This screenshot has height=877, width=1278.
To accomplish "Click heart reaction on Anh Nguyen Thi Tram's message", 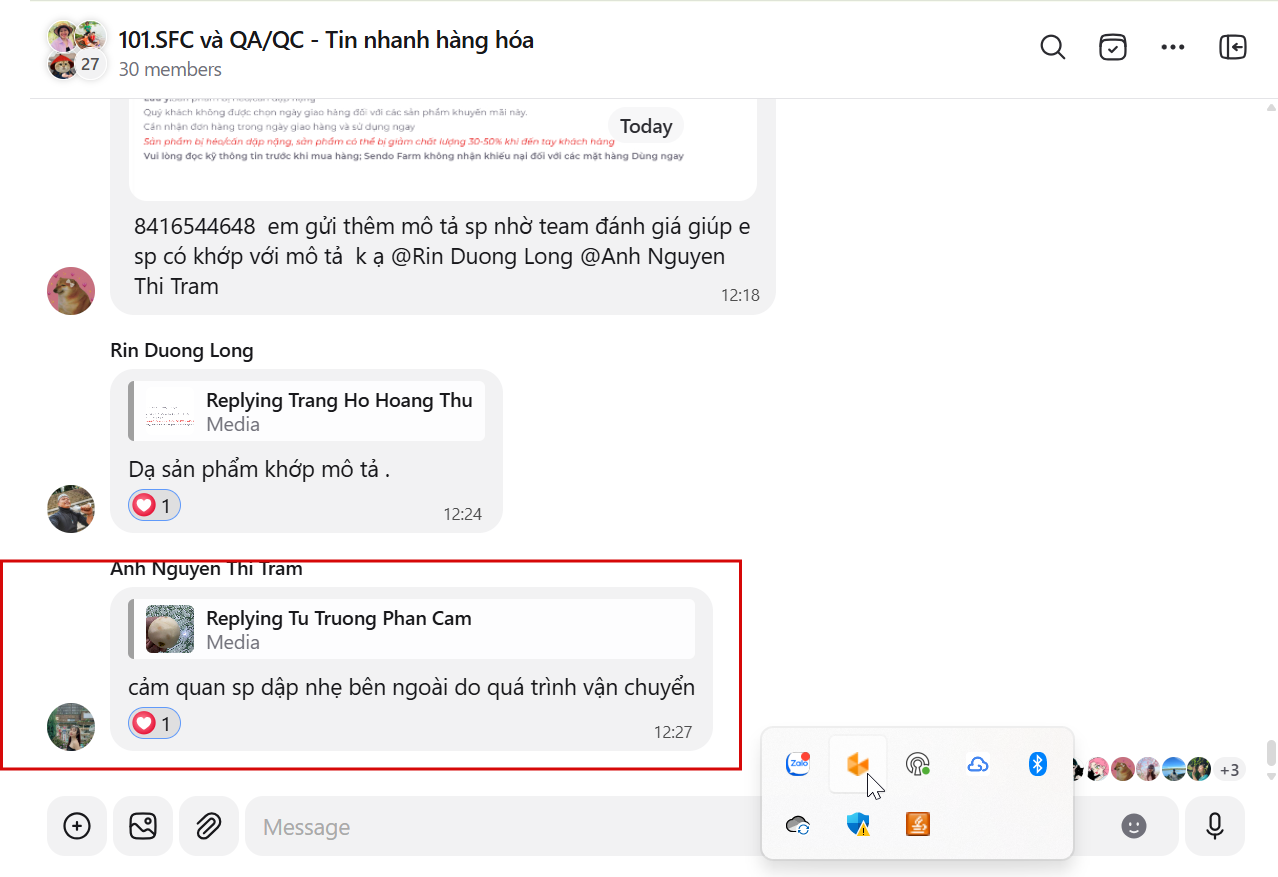I will [x=154, y=723].
